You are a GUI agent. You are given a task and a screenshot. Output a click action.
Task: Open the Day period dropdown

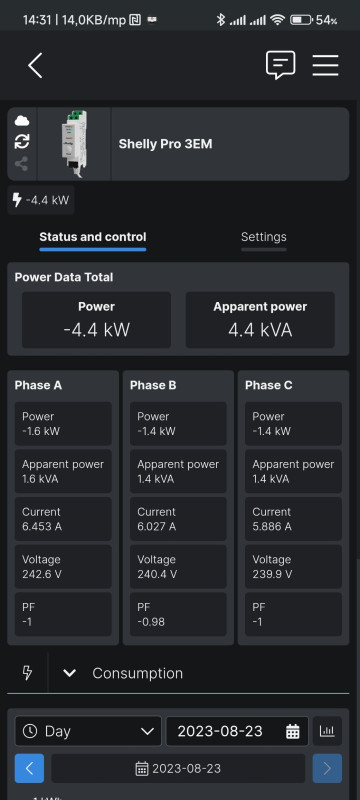[x=88, y=731]
